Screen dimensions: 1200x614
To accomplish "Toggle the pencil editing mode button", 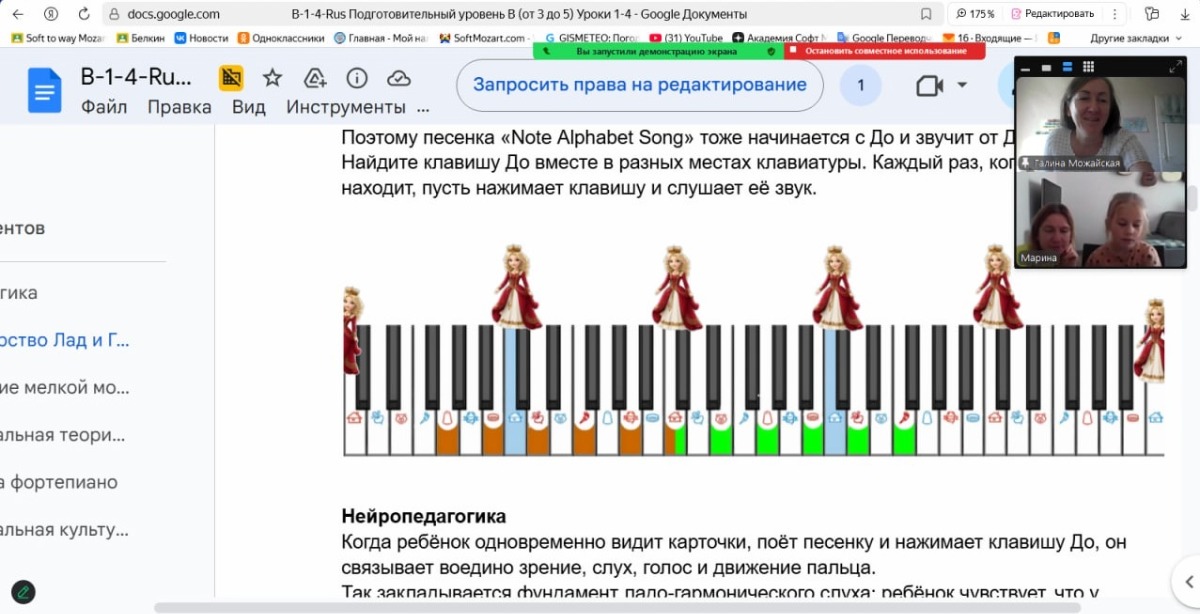I will pos(21,591).
